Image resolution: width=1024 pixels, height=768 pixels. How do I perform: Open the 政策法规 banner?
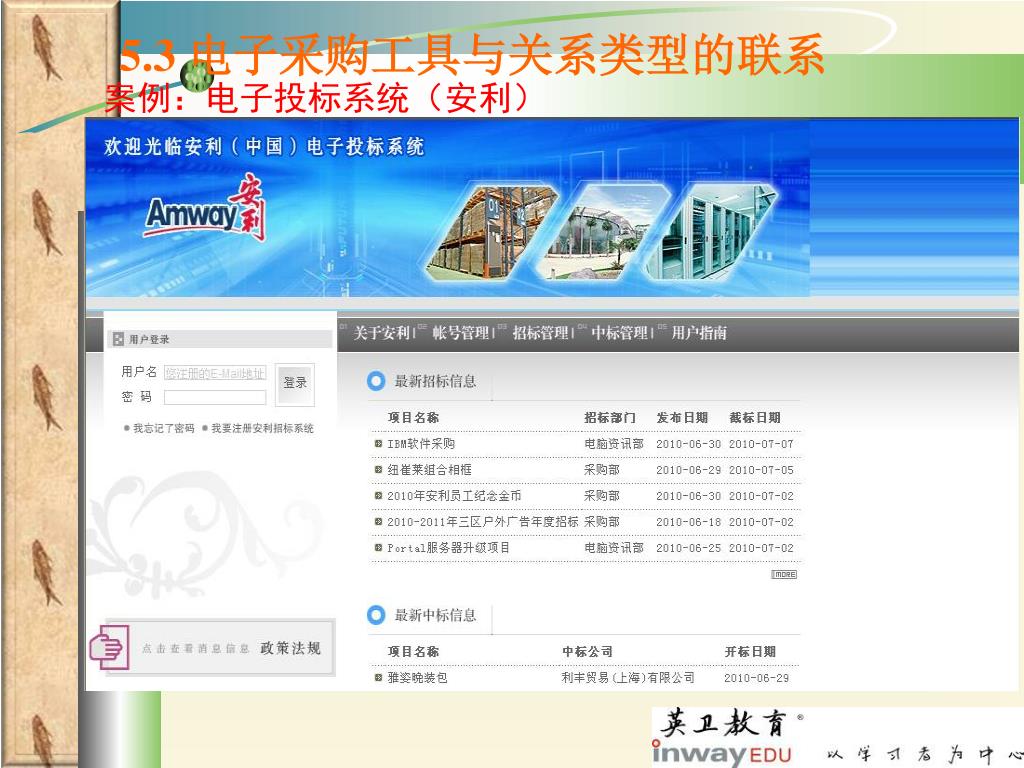pyautogui.click(x=221, y=647)
